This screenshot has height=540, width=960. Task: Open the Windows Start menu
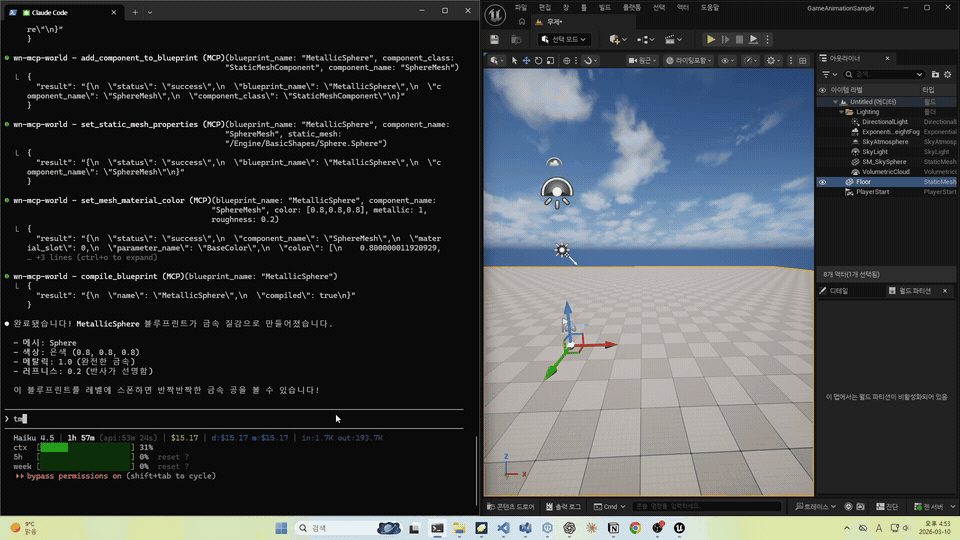click(281, 528)
